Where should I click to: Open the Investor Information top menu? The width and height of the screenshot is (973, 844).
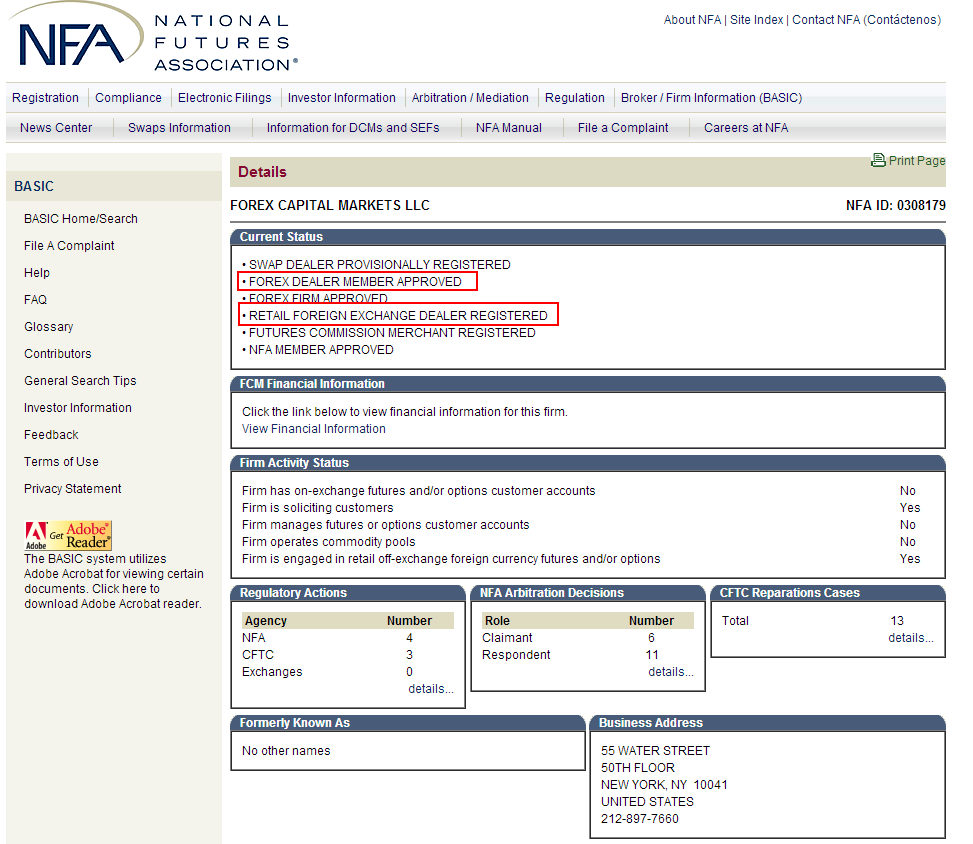click(x=341, y=98)
